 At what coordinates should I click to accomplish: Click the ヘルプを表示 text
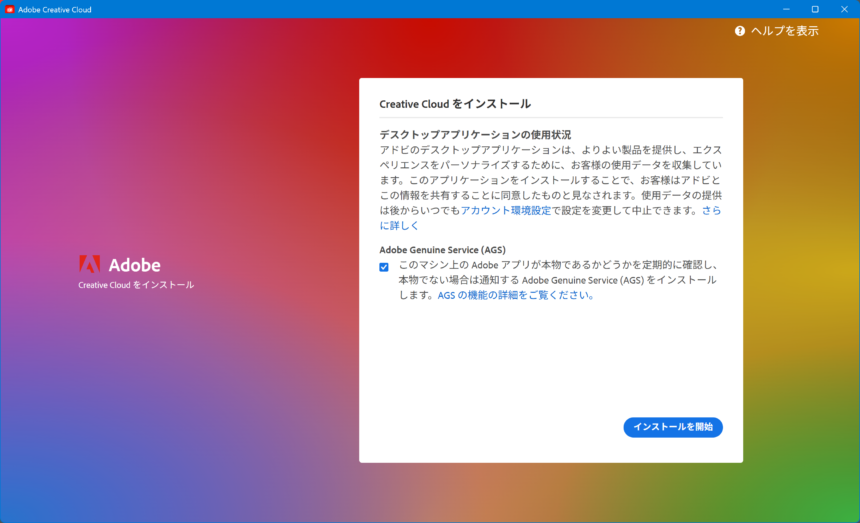[785, 31]
